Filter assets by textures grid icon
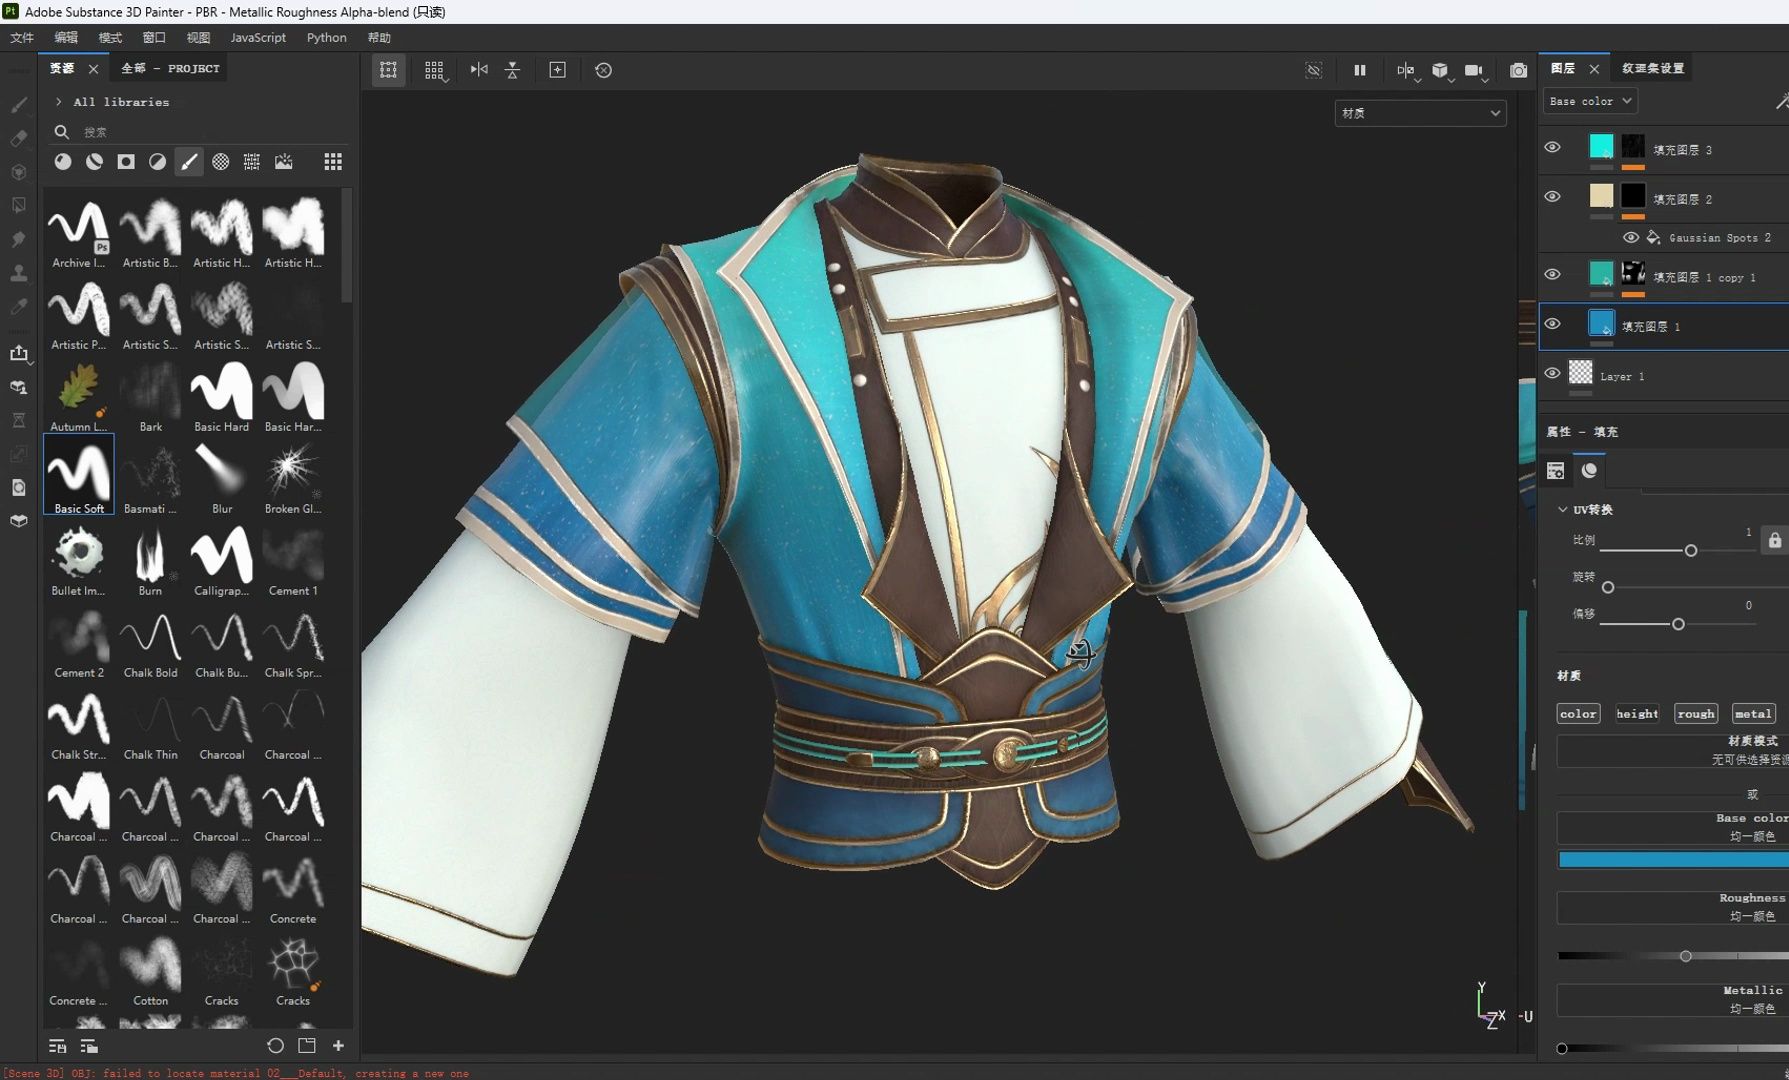The width and height of the screenshot is (1789, 1080). tap(252, 161)
